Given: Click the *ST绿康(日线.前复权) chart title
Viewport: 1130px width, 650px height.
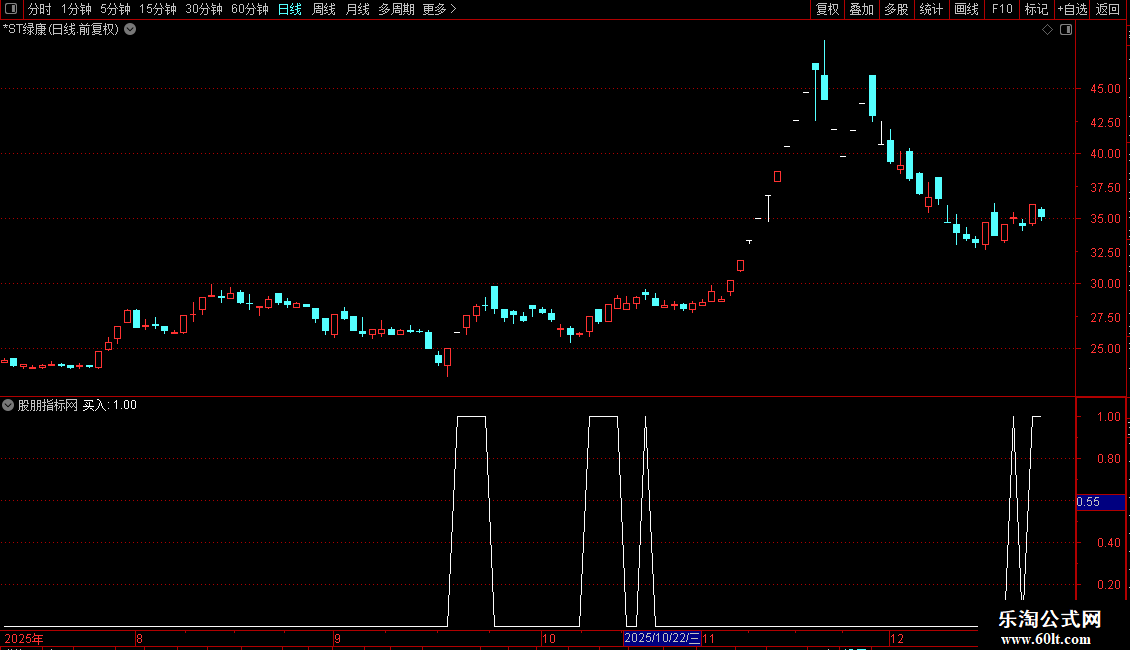Looking at the screenshot, I should (61, 30).
